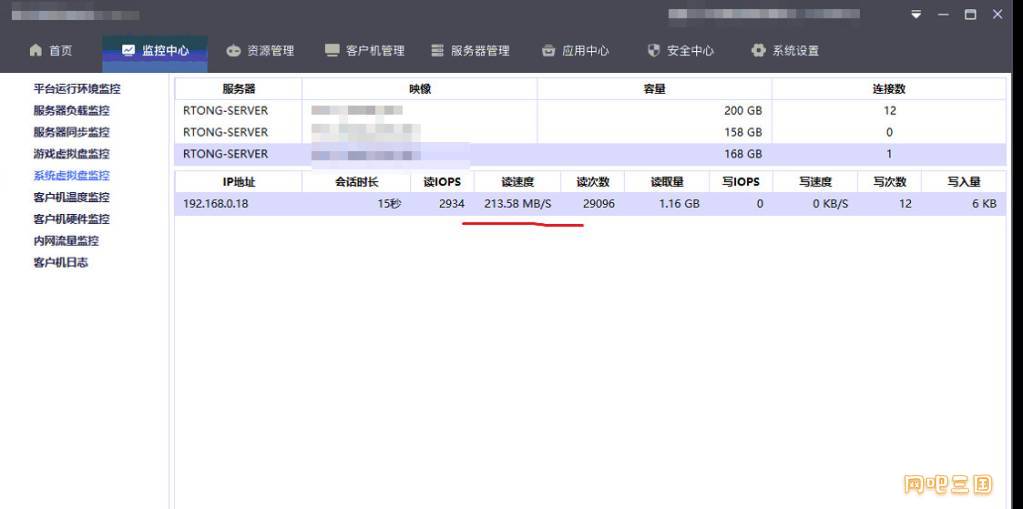
Task: Open 服务器负载监控 in the sidebar
Action: pyautogui.click(x=72, y=110)
